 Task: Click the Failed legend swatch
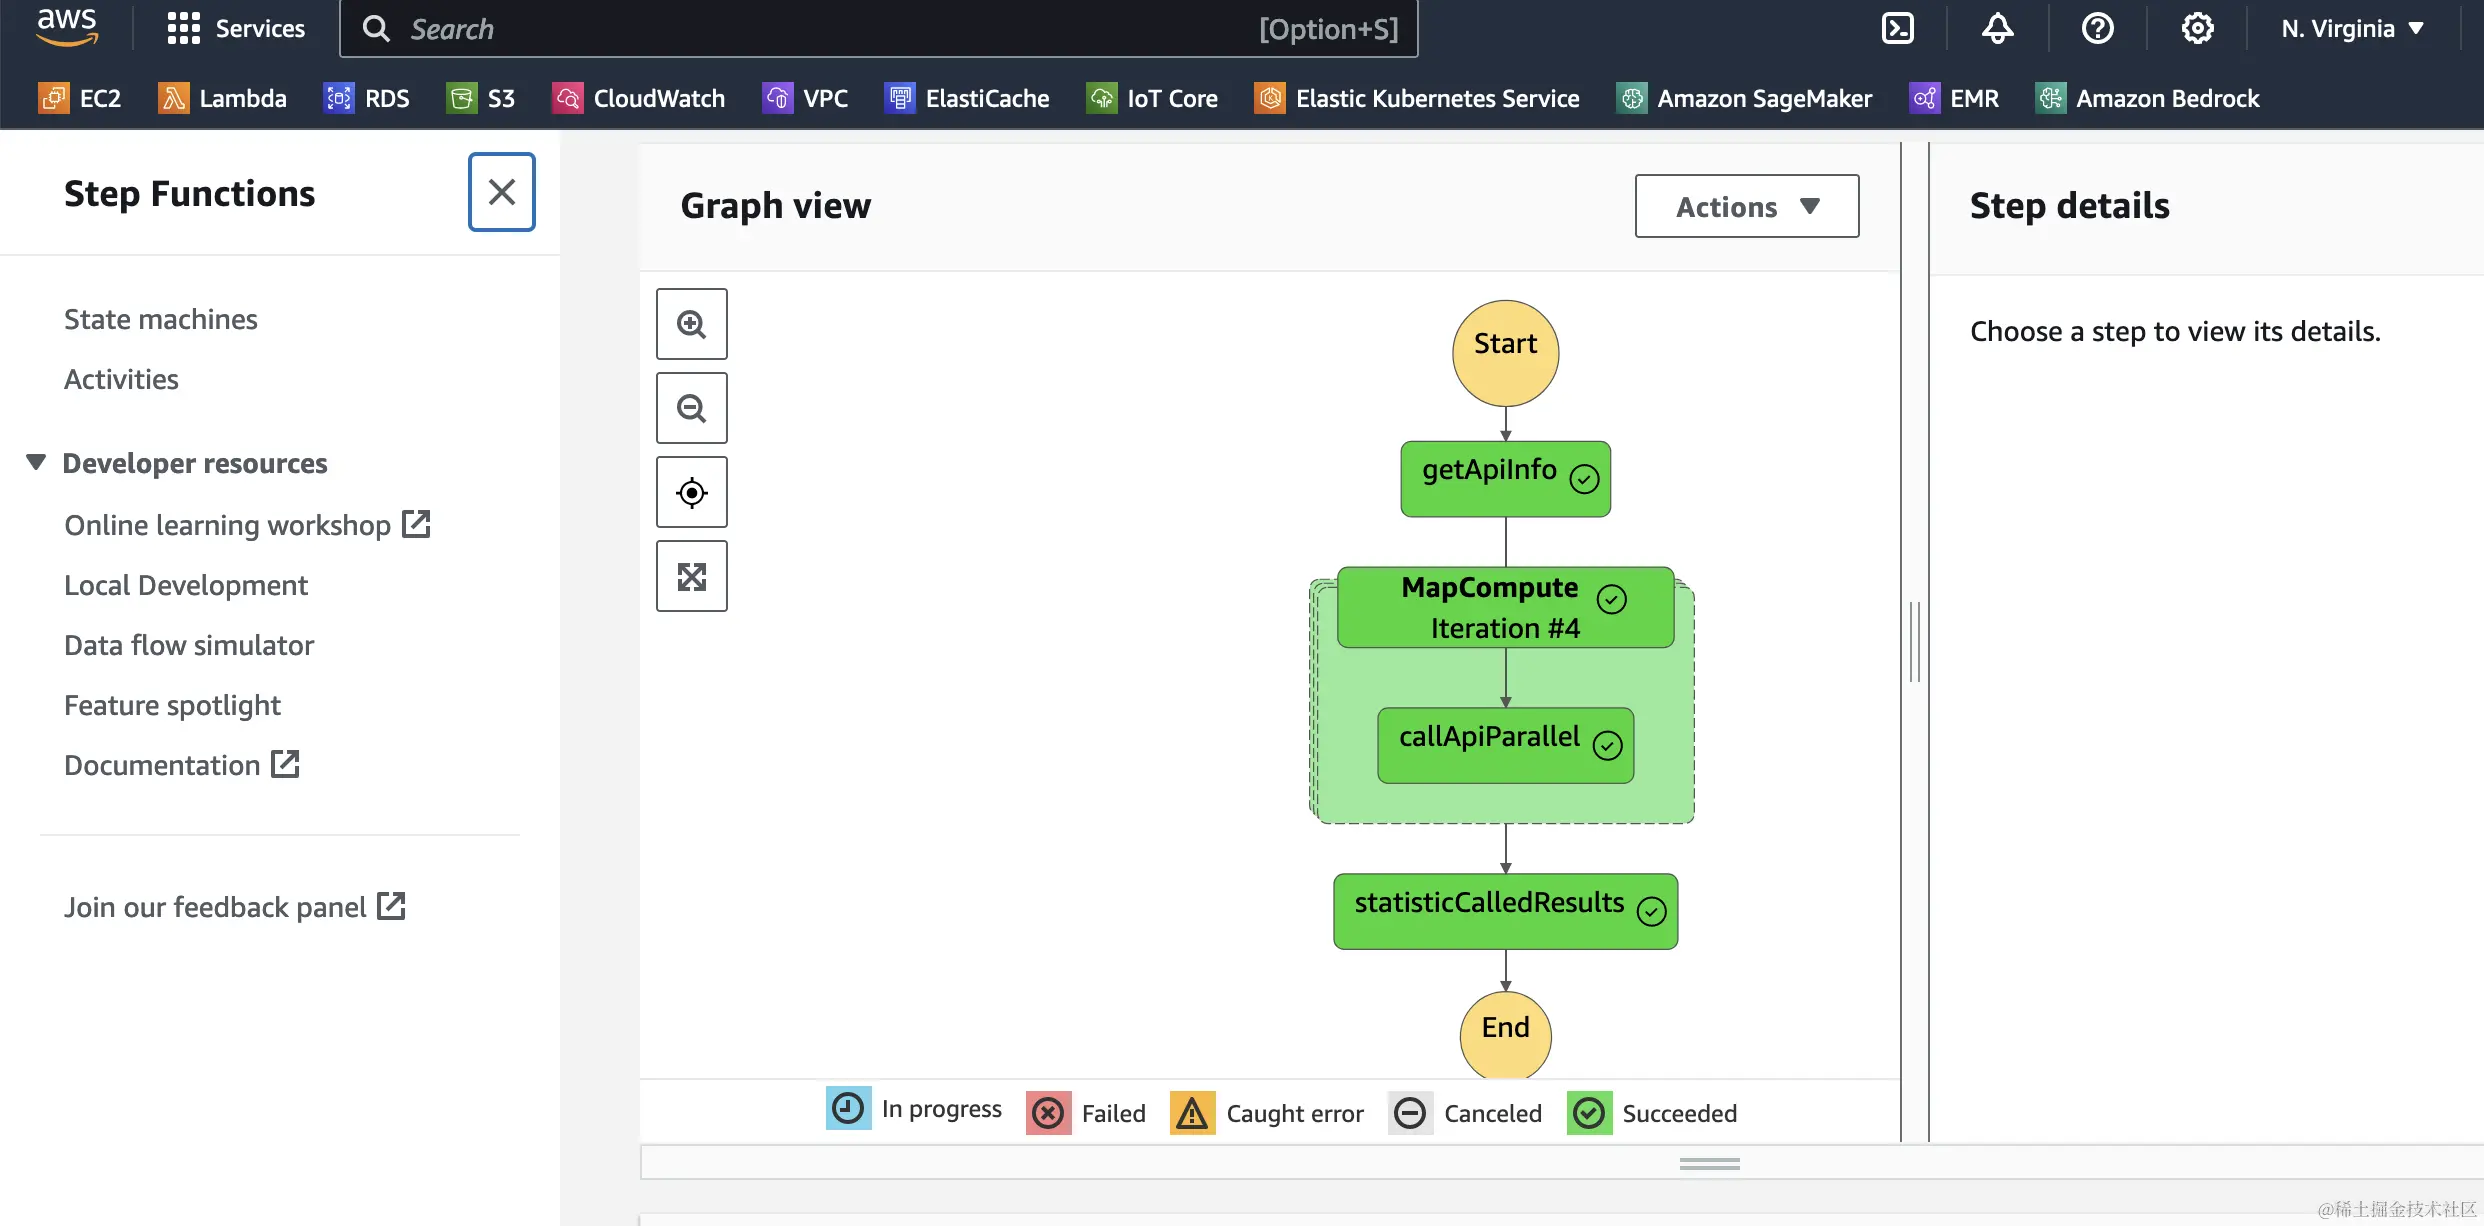pyautogui.click(x=1048, y=1113)
